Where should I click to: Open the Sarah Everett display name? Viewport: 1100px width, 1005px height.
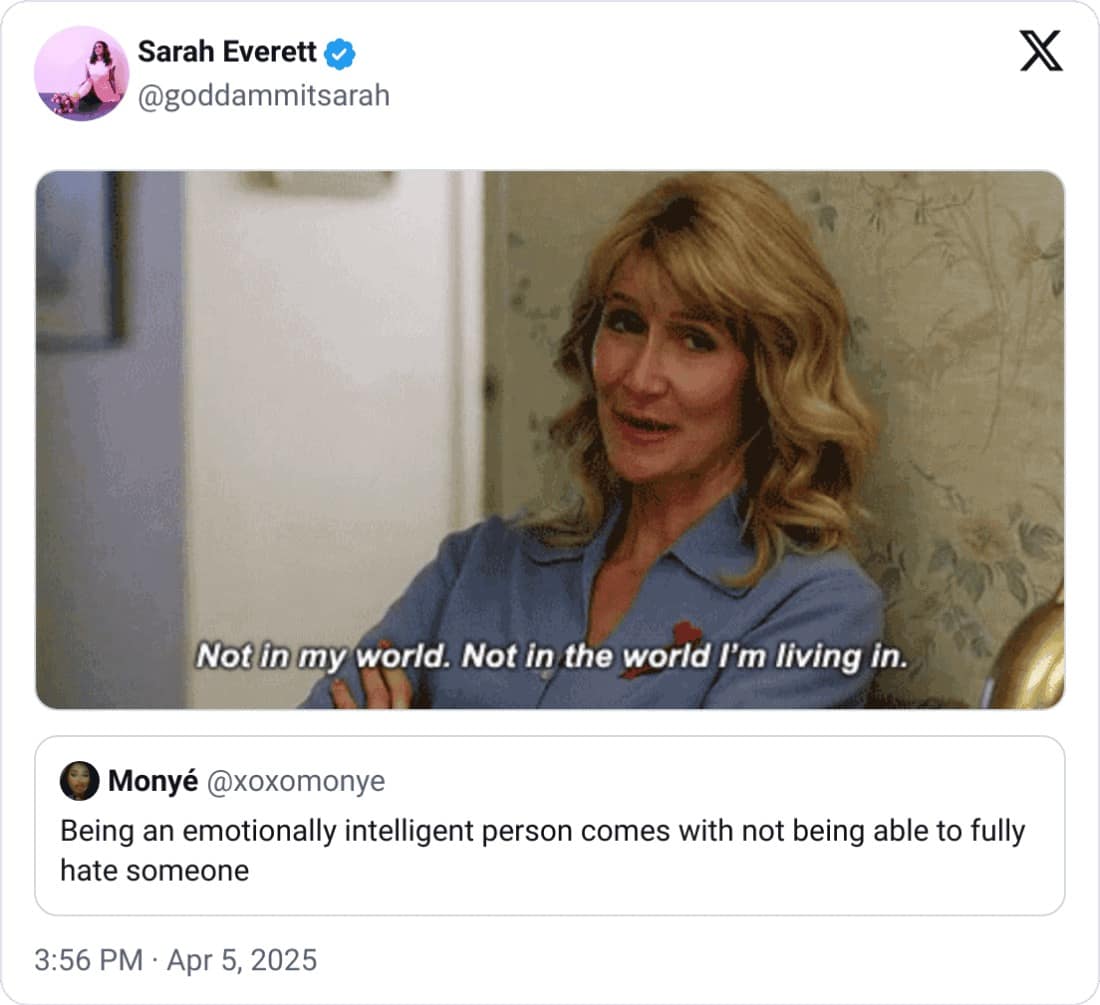227,52
